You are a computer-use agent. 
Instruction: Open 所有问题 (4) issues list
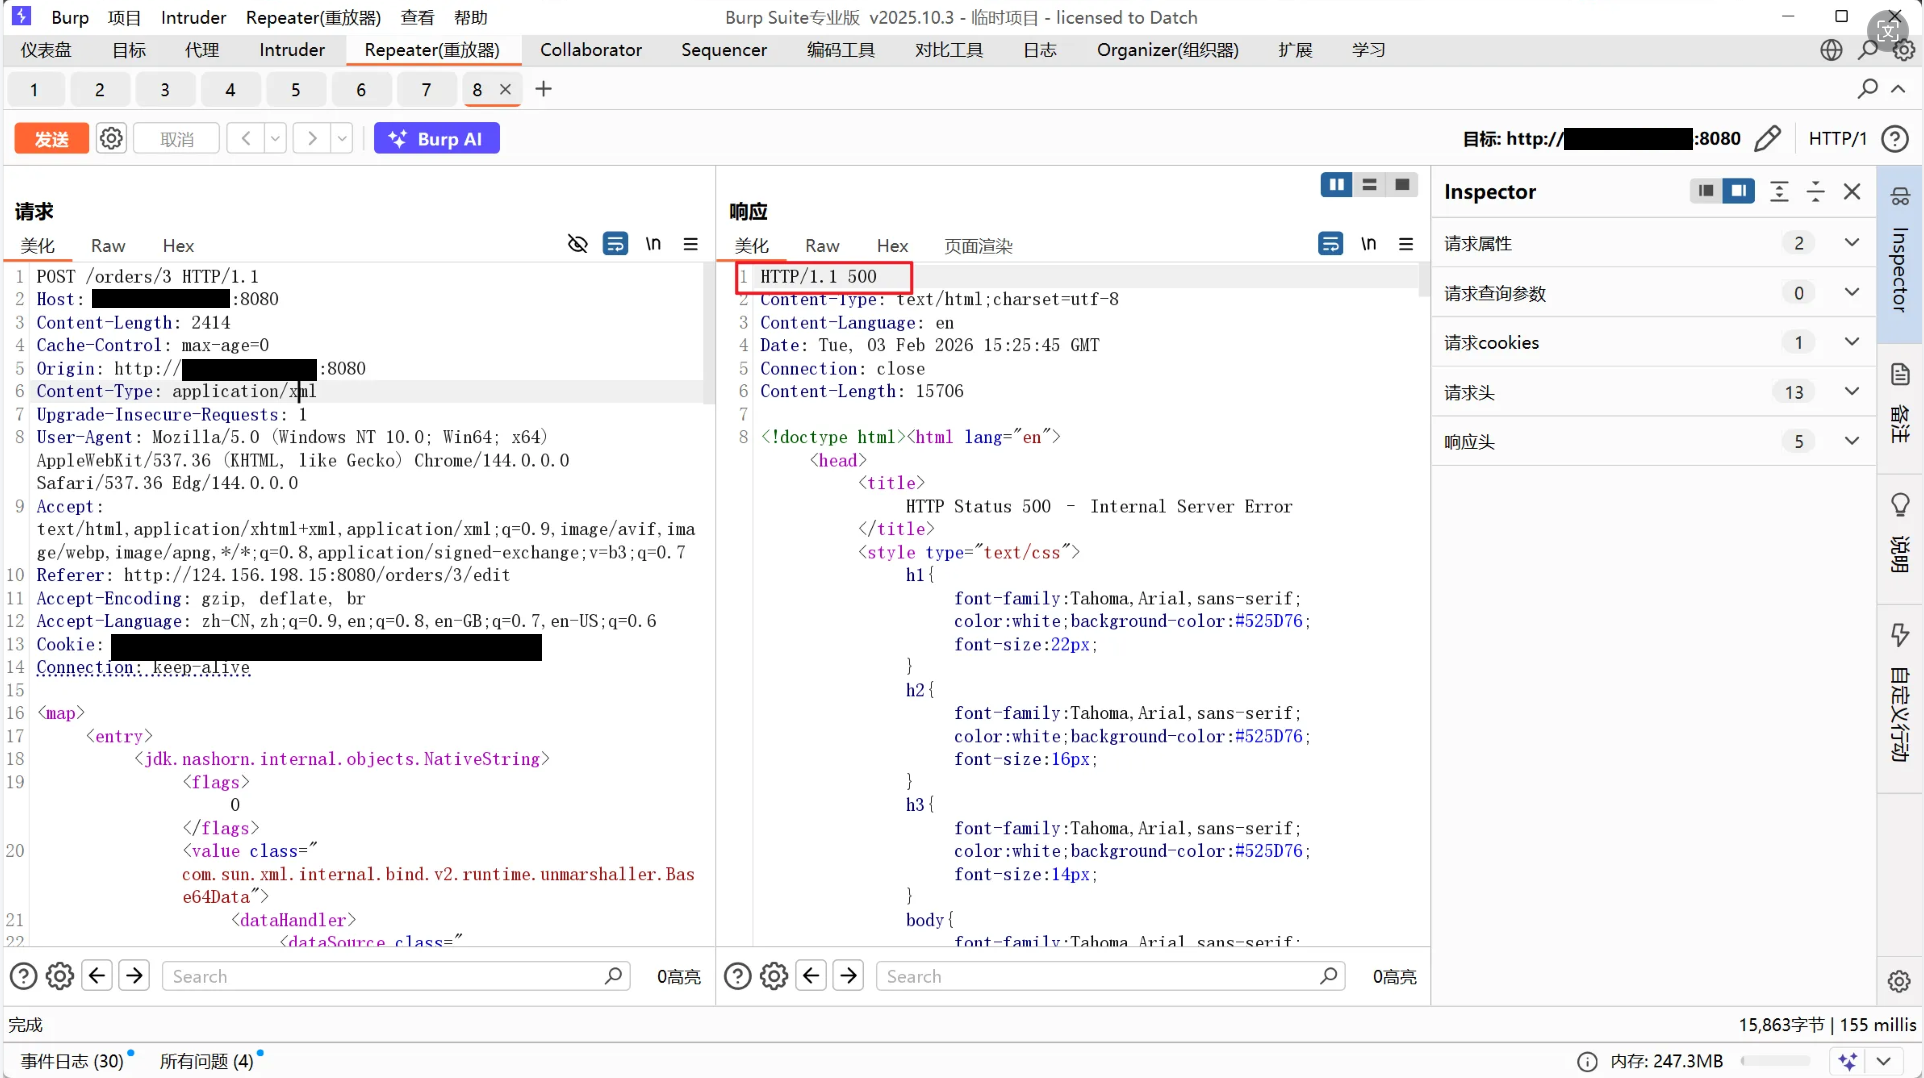pyautogui.click(x=207, y=1061)
